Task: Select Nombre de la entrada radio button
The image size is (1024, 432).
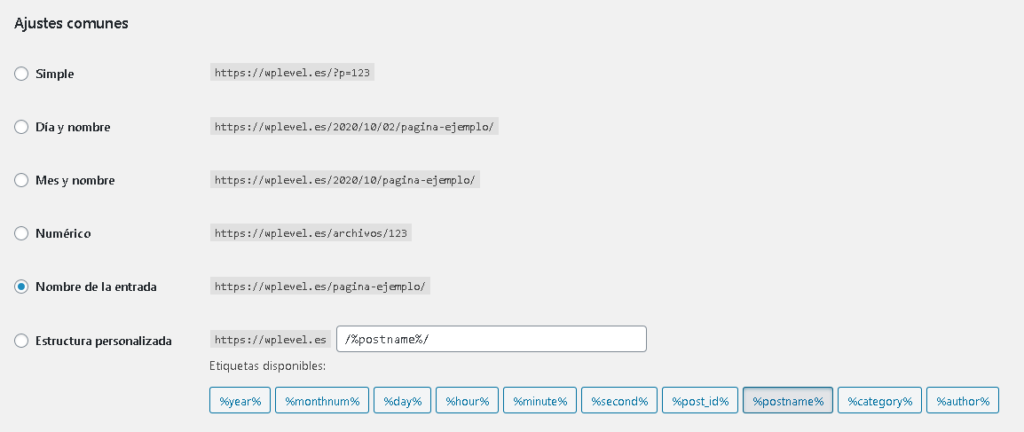Action: [22, 286]
